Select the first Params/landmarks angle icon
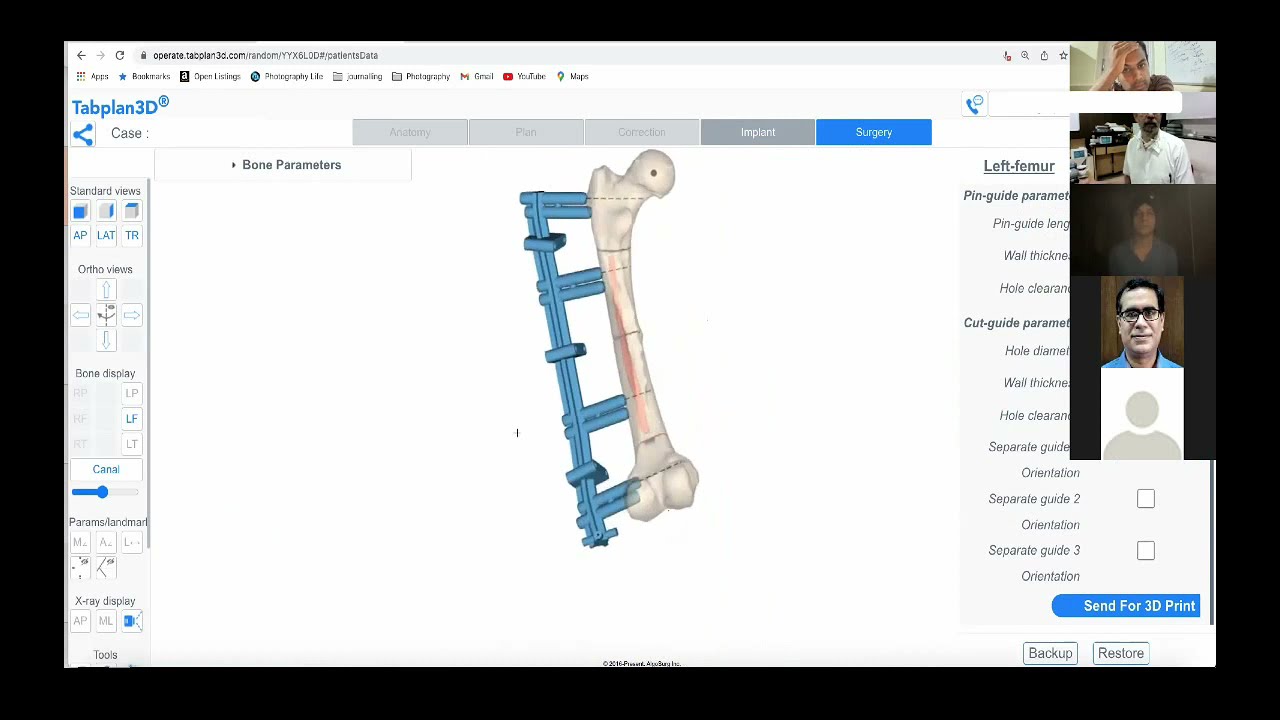1280x720 pixels. click(80, 542)
